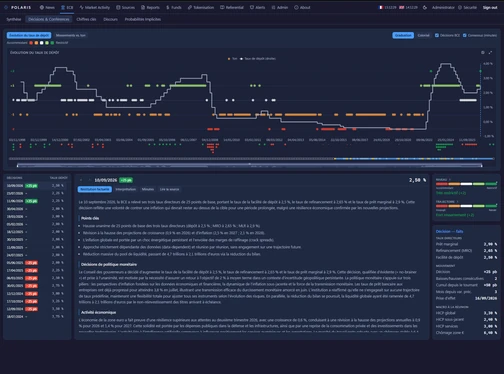The height and width of the screenshot is (374, 504).
Task: Click the US flag clock indicator
Action: [408, 7]
